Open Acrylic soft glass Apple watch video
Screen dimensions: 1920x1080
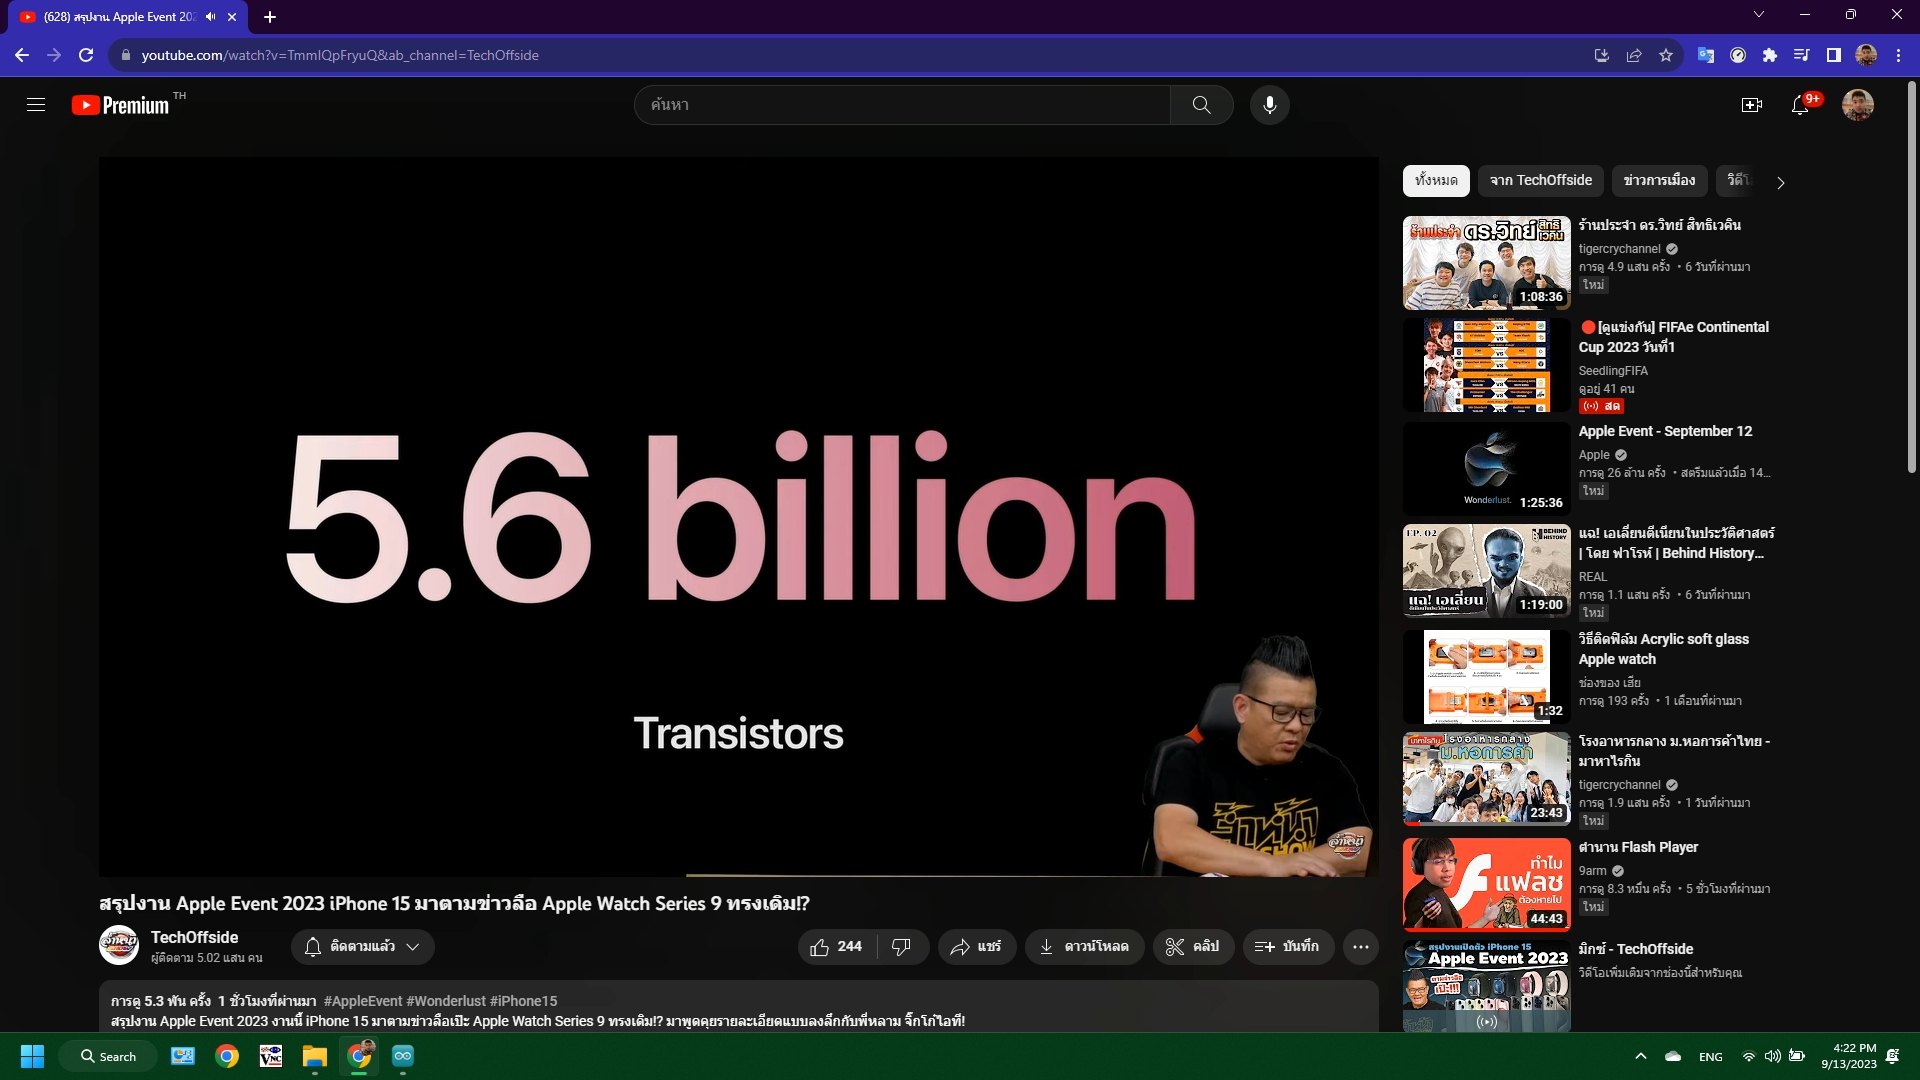pos(1486,677)
